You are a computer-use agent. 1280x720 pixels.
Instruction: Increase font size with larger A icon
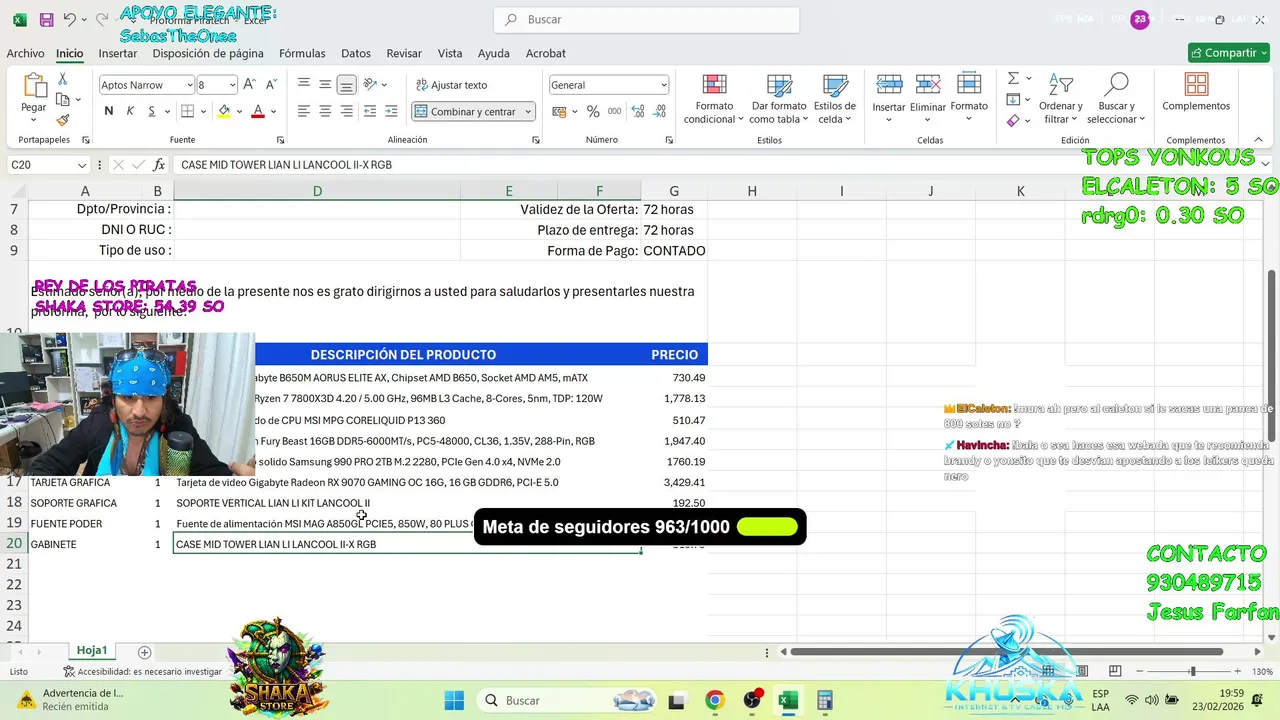coord(250,85)
